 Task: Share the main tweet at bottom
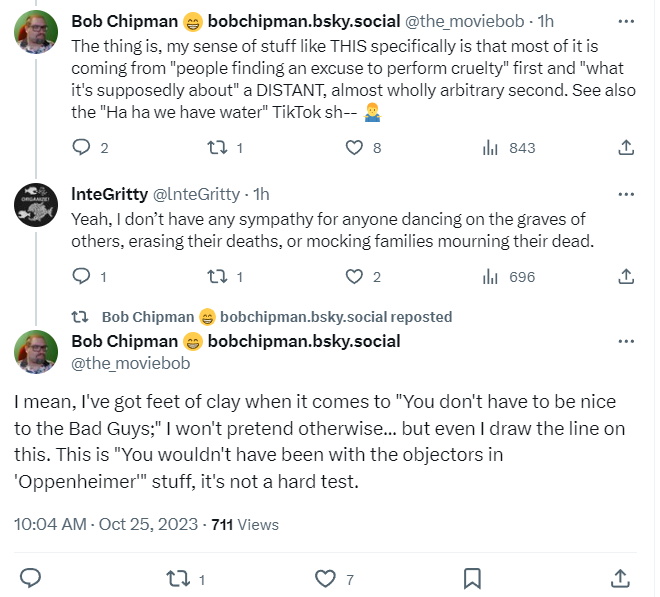click(620, 578)
